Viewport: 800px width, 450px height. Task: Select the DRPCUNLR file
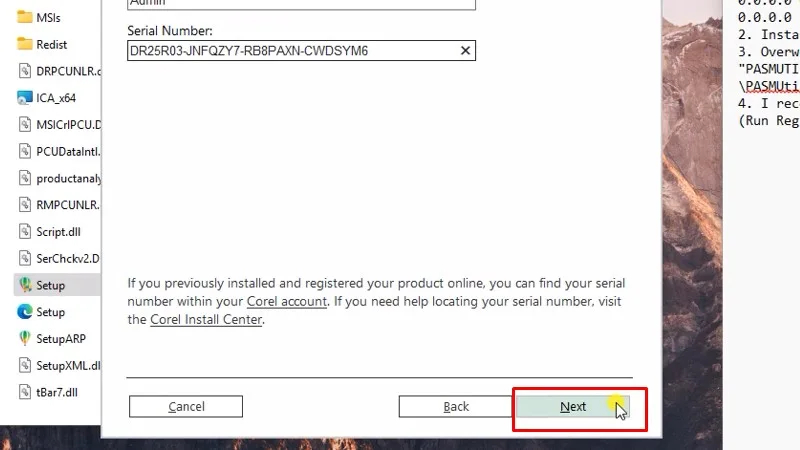67,71
